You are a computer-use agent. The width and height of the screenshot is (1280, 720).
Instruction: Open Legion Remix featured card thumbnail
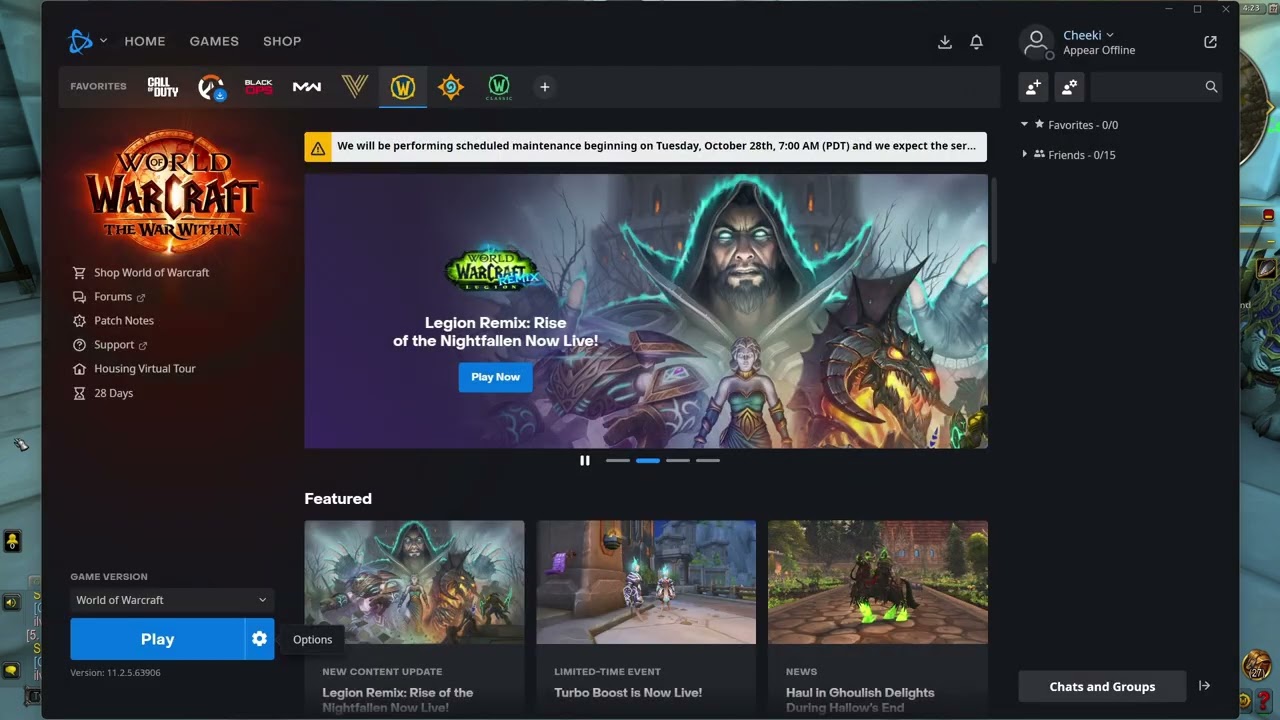tap(414, 582)
